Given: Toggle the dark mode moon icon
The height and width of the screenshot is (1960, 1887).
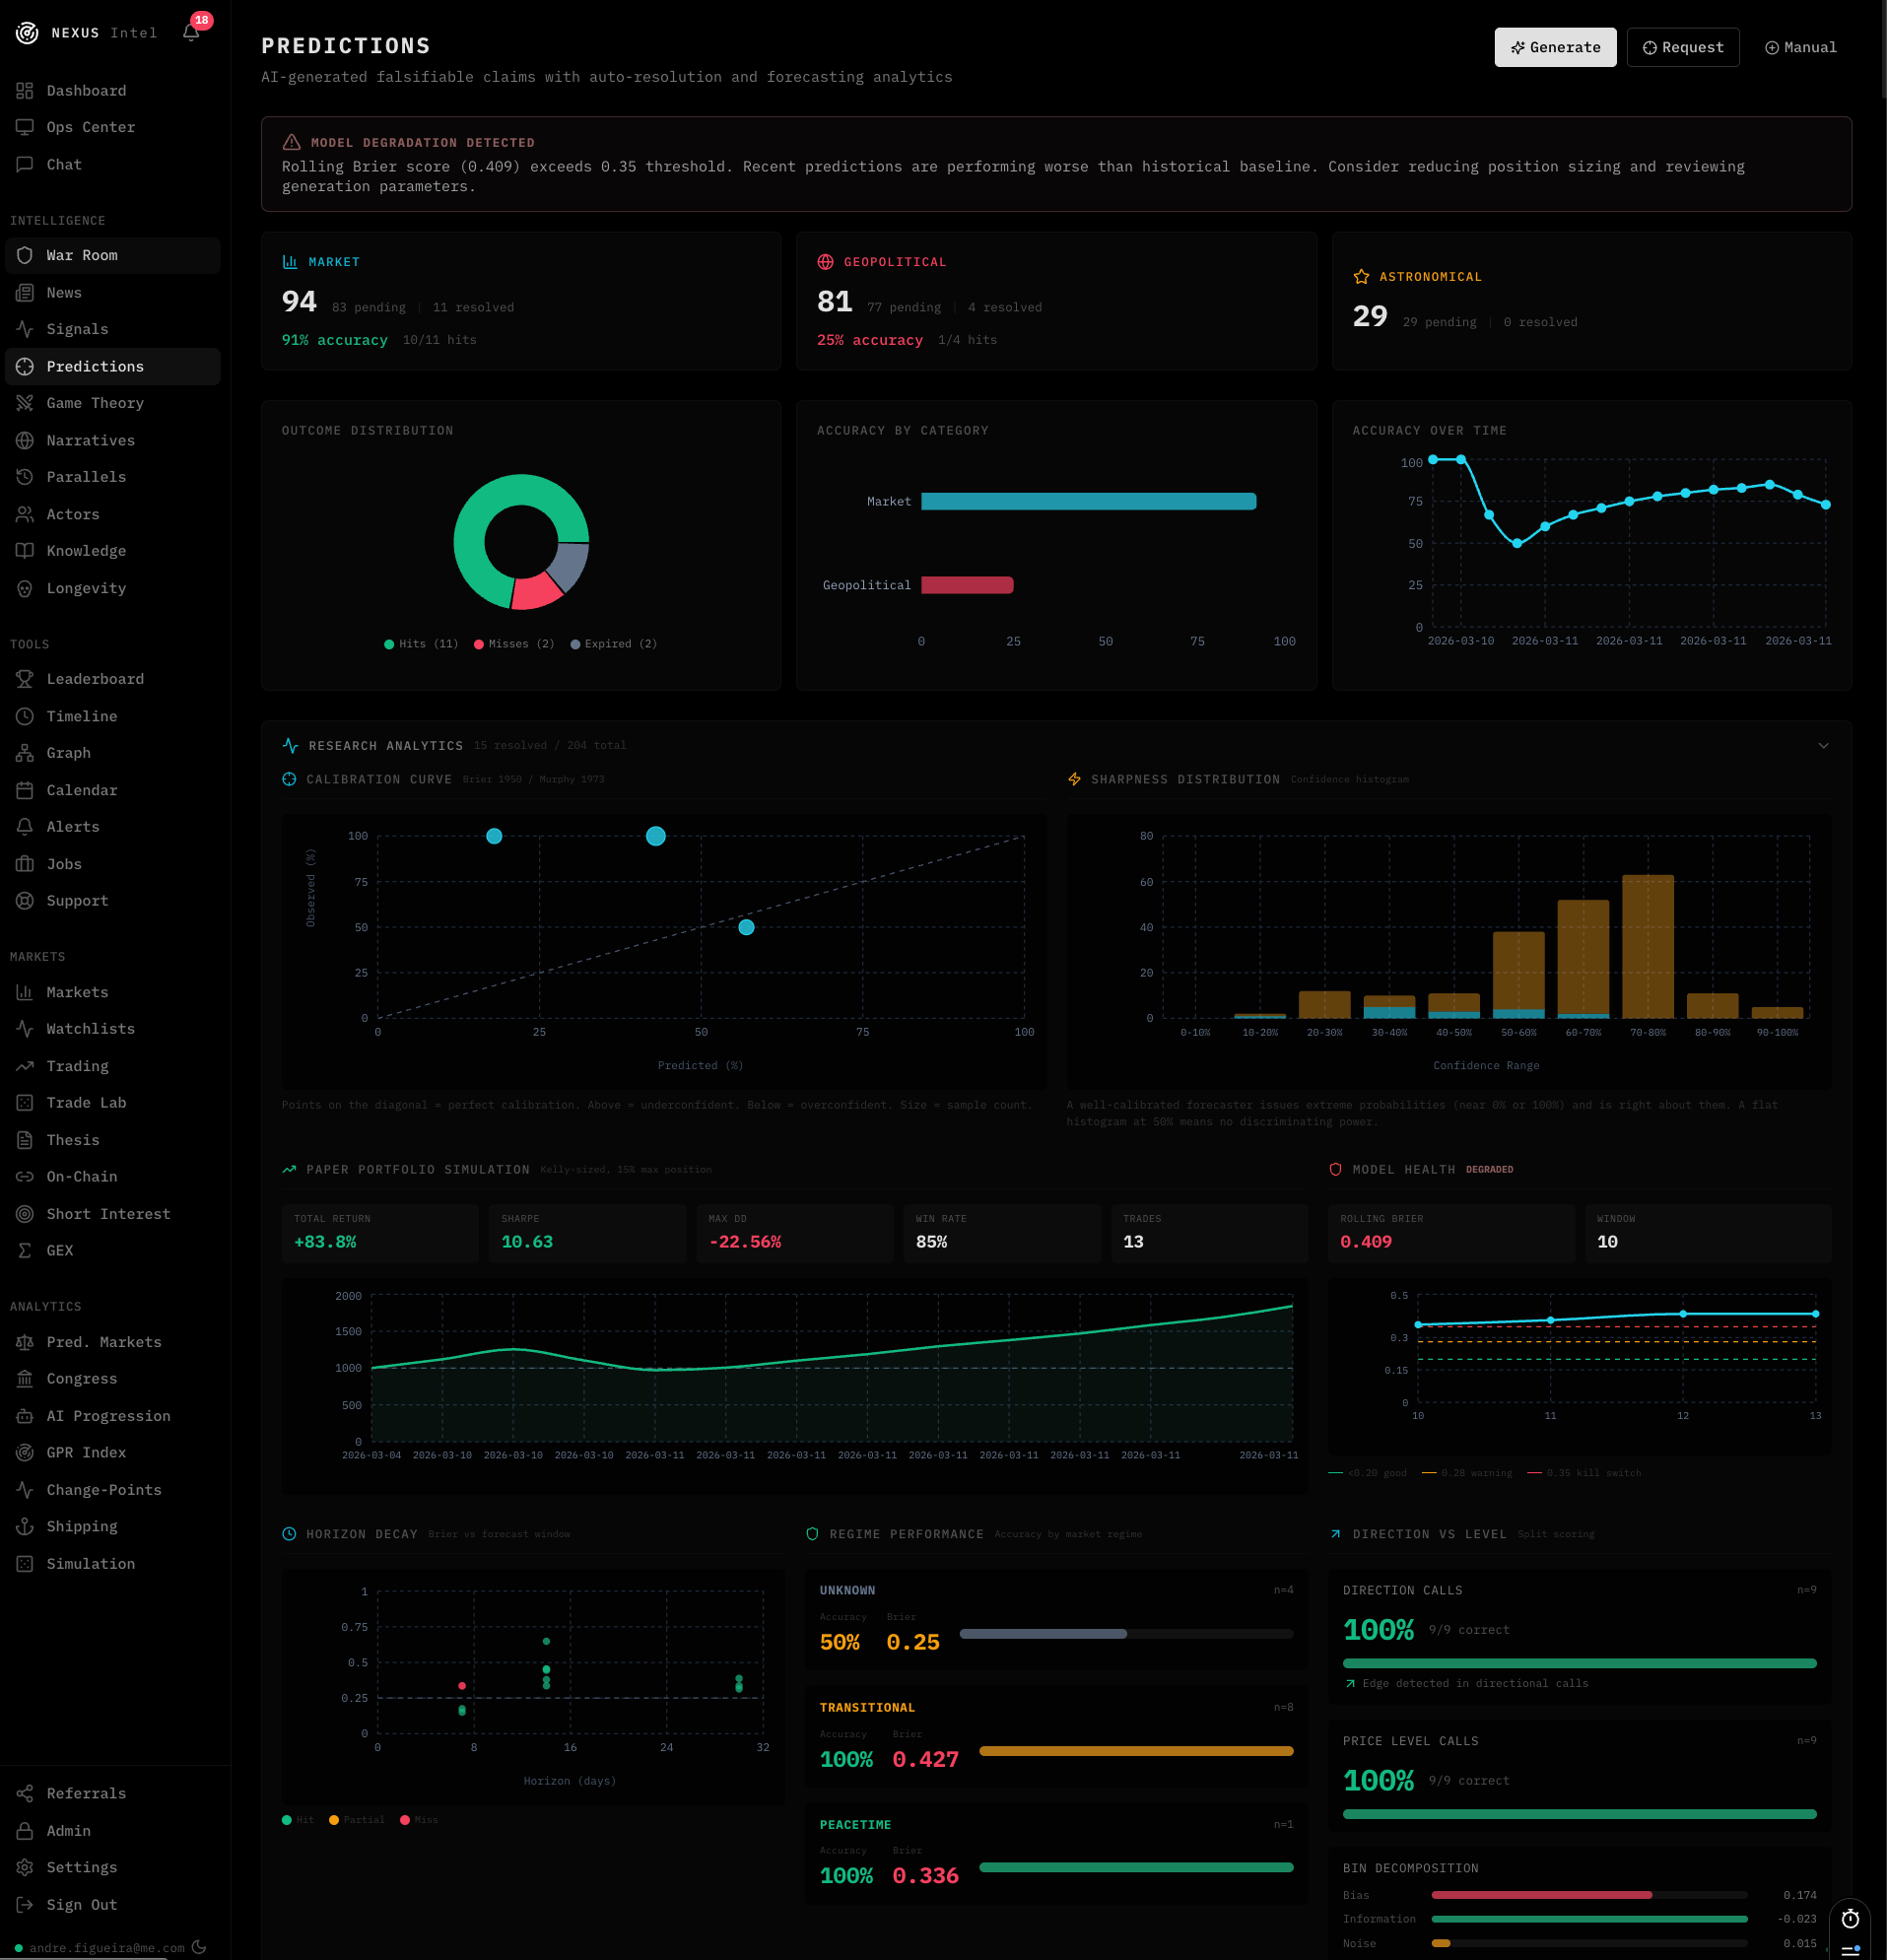Looking at the screenshot, I should (199, 1947).
